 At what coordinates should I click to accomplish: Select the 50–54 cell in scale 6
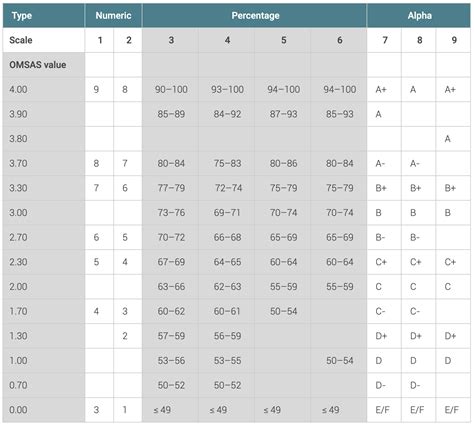pyautogui.click(x=339, y=360)
